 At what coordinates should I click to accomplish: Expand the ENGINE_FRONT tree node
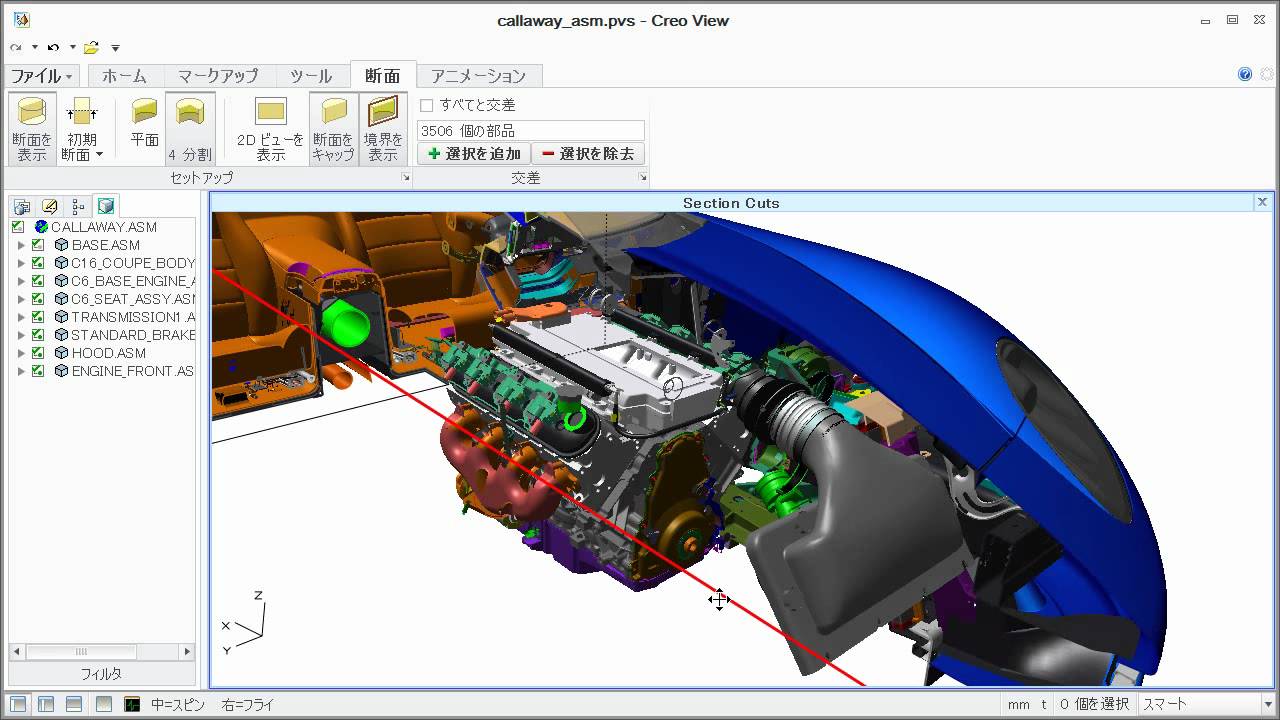pos(21,371)
